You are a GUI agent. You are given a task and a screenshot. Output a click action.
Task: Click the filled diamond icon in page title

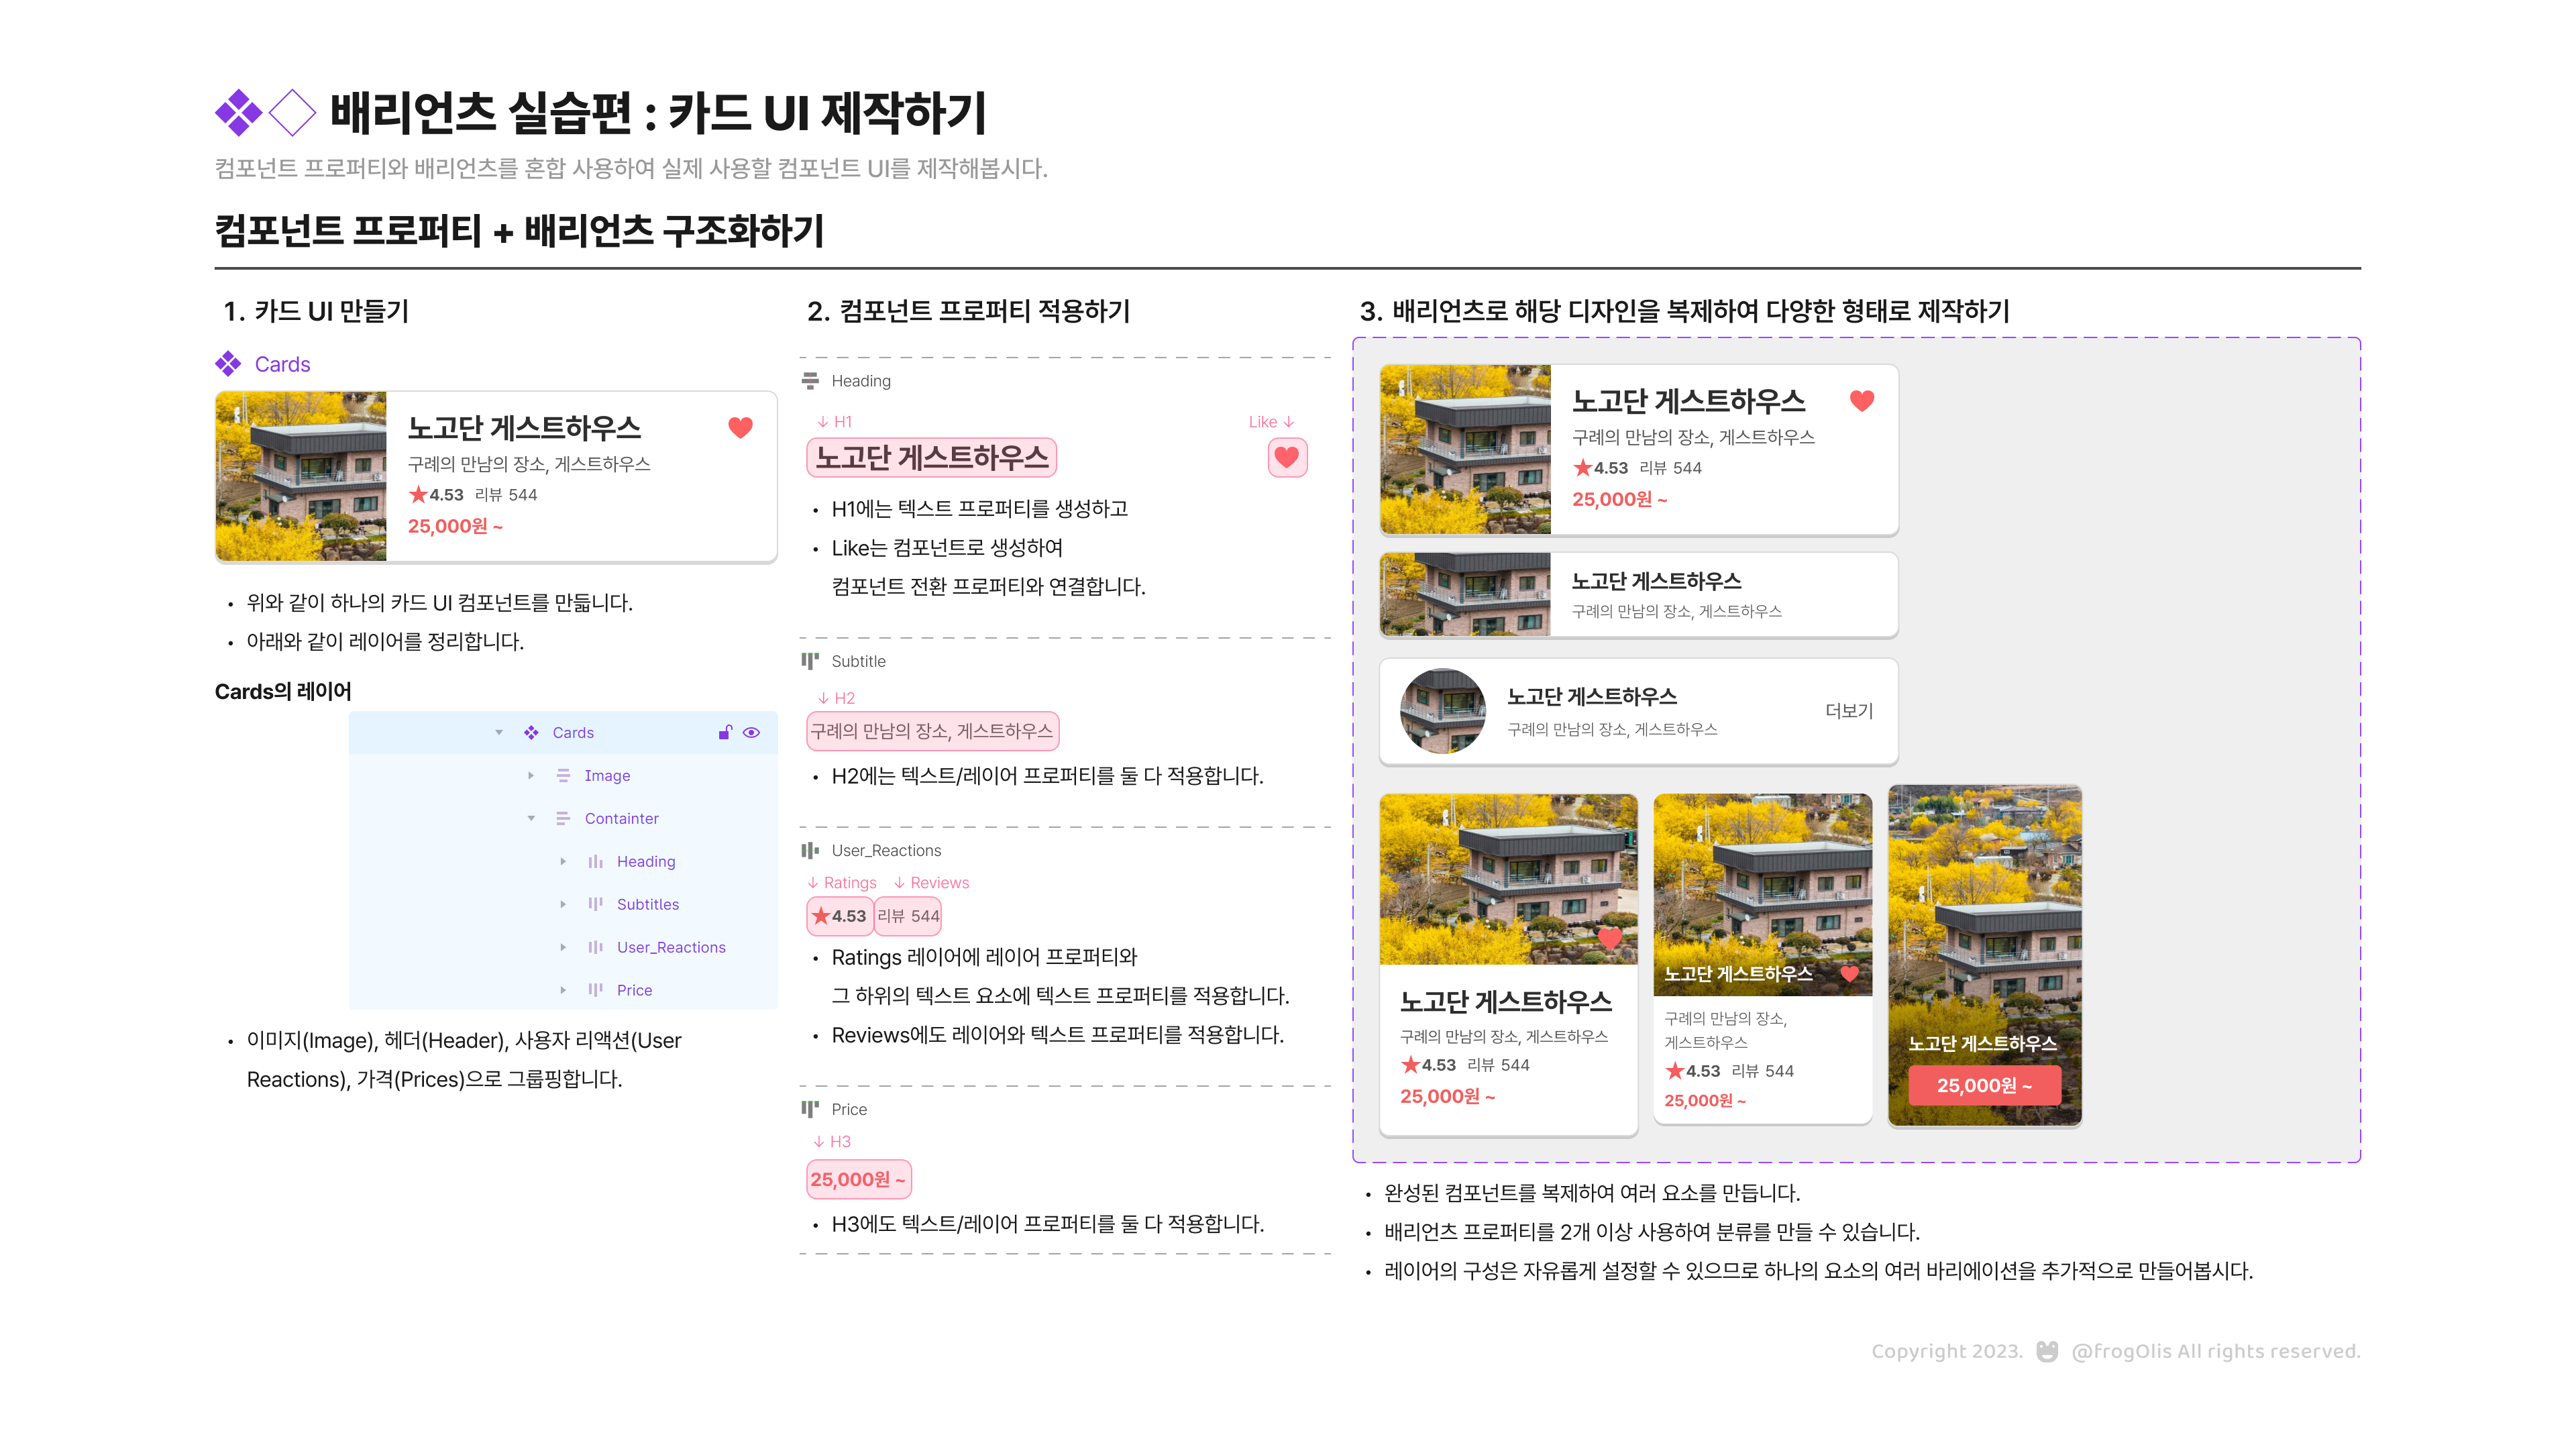[x=238, y=112]
